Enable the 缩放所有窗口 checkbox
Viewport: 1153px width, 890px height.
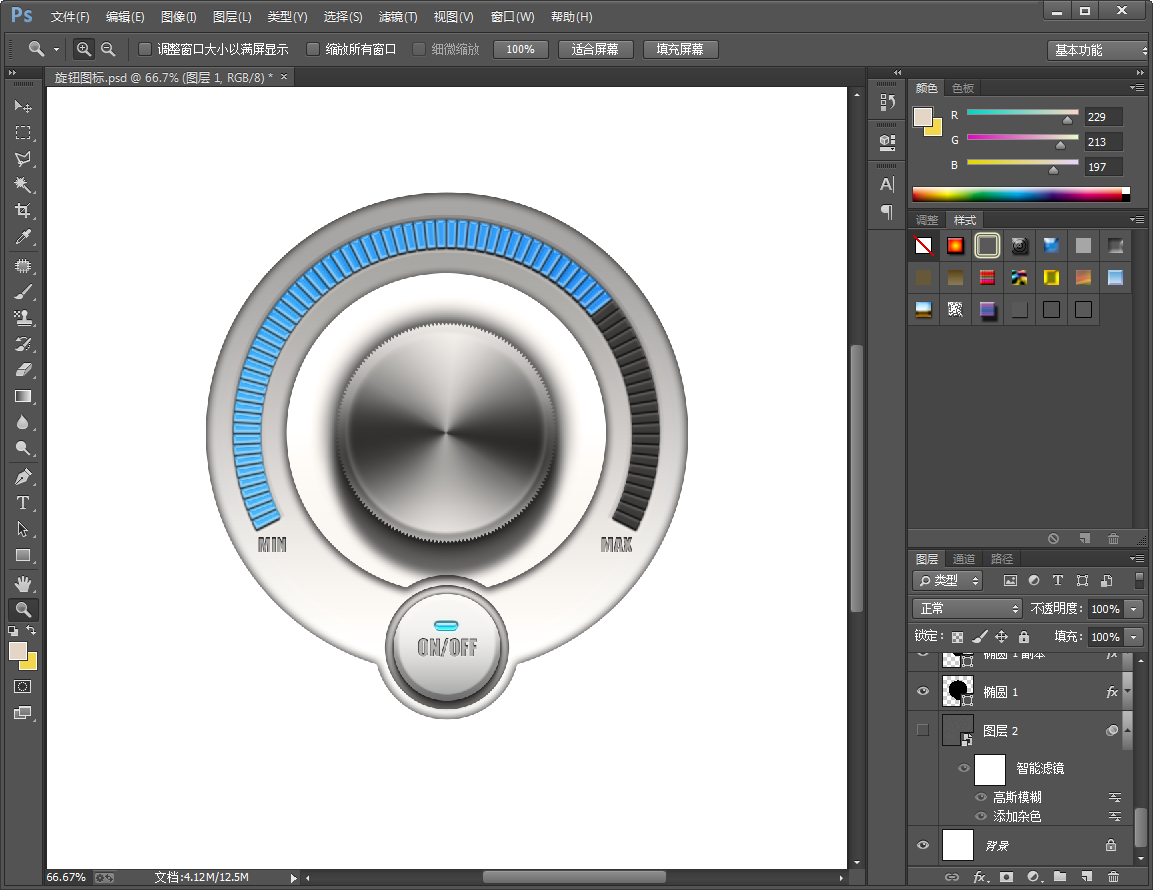tap(313, 49)
